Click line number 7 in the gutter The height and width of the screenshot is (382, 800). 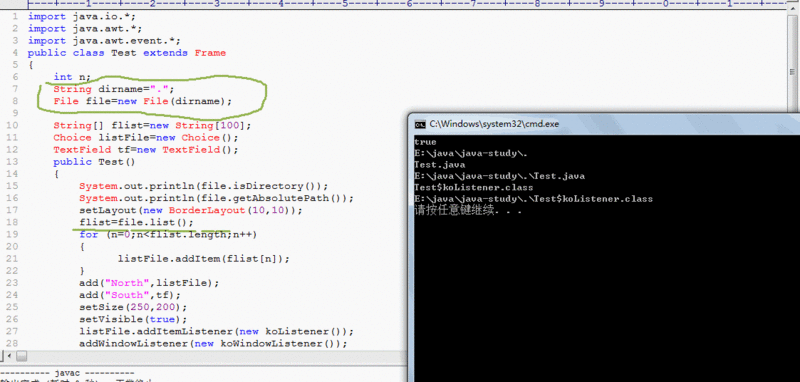[x=15, y=89]
